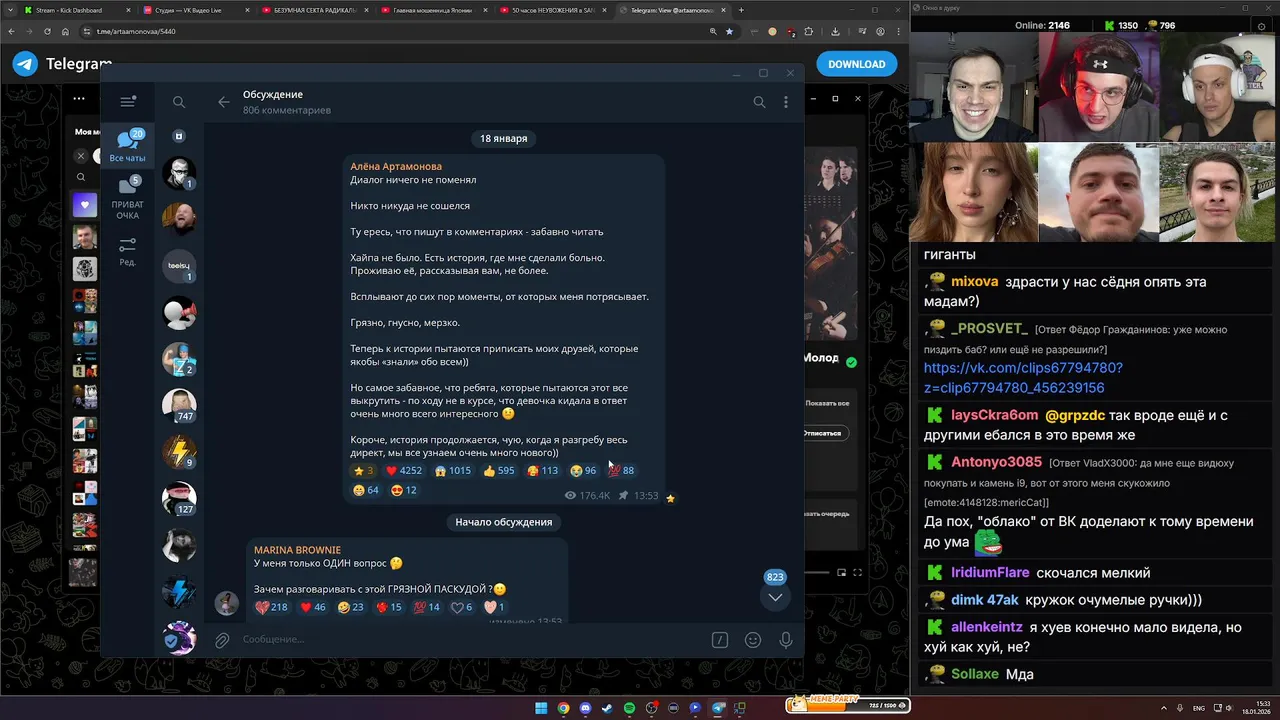Click the scream reaction showing 1015
Viewport: 1280px width, 720px height.
pyautogui.click(x=453, y=470)
